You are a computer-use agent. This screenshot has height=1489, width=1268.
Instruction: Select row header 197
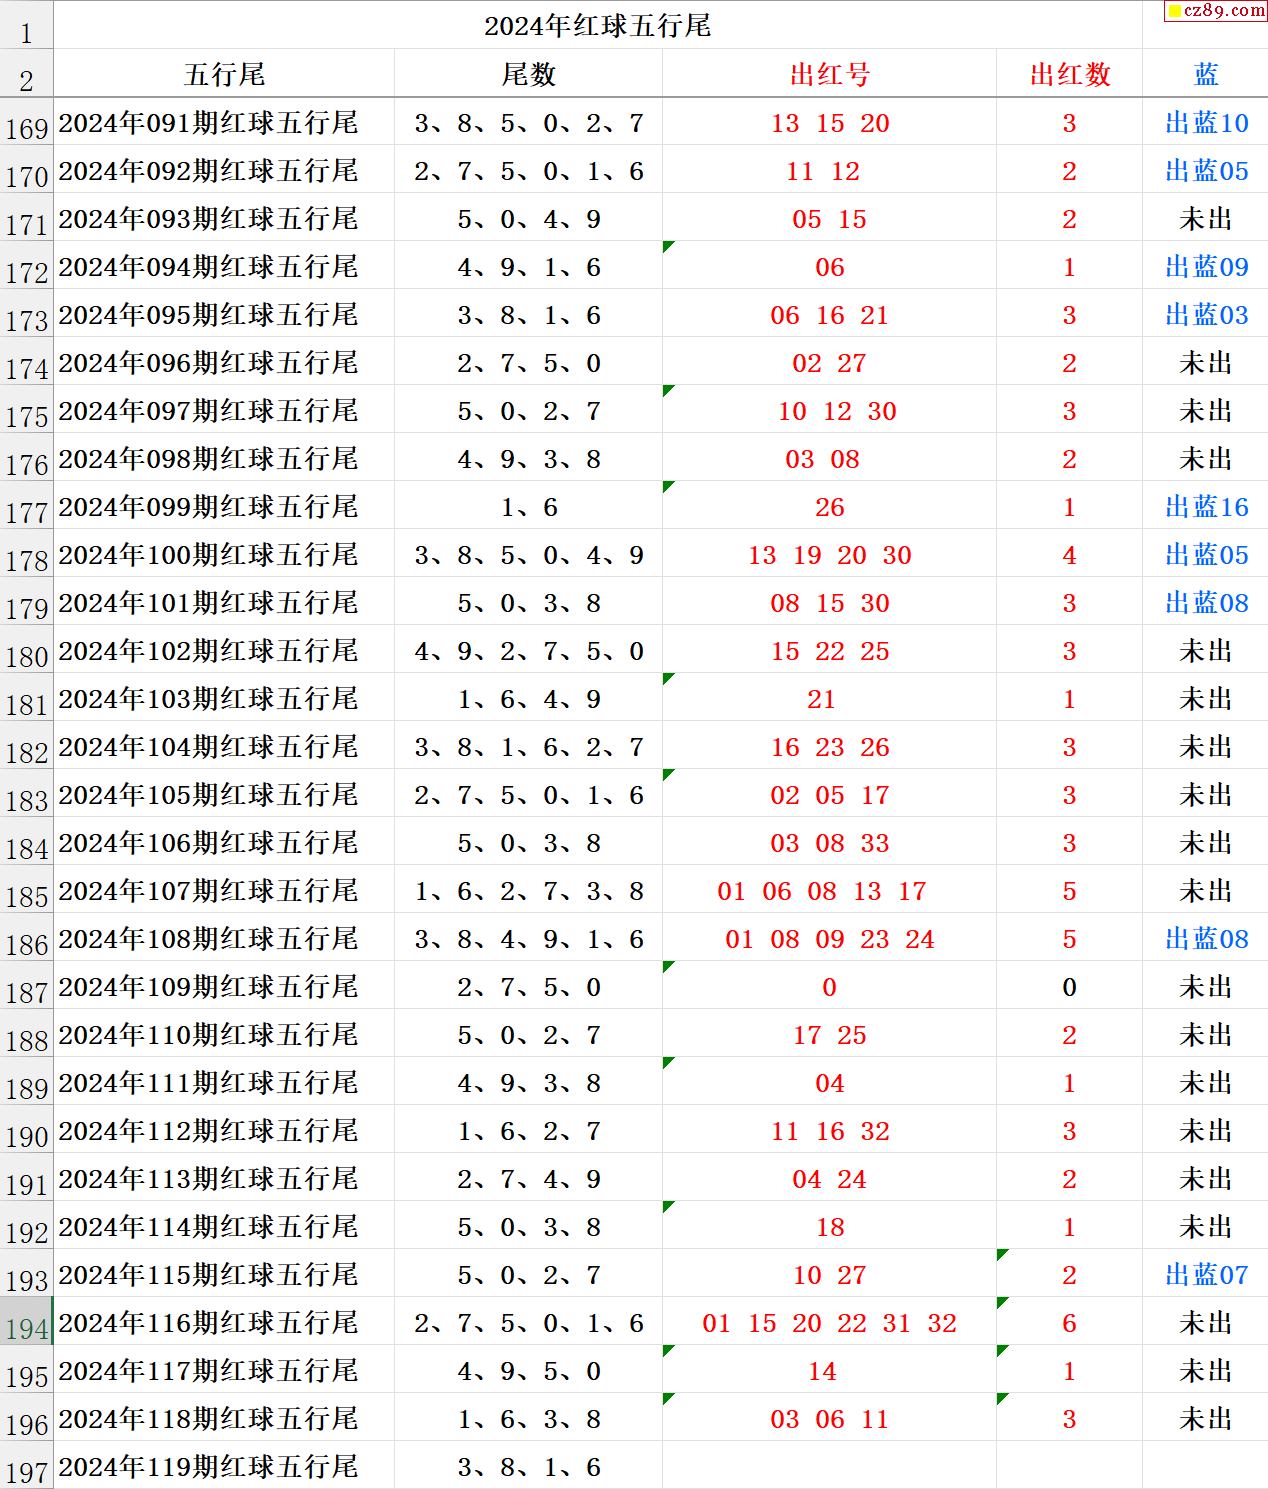(26, 1467)
